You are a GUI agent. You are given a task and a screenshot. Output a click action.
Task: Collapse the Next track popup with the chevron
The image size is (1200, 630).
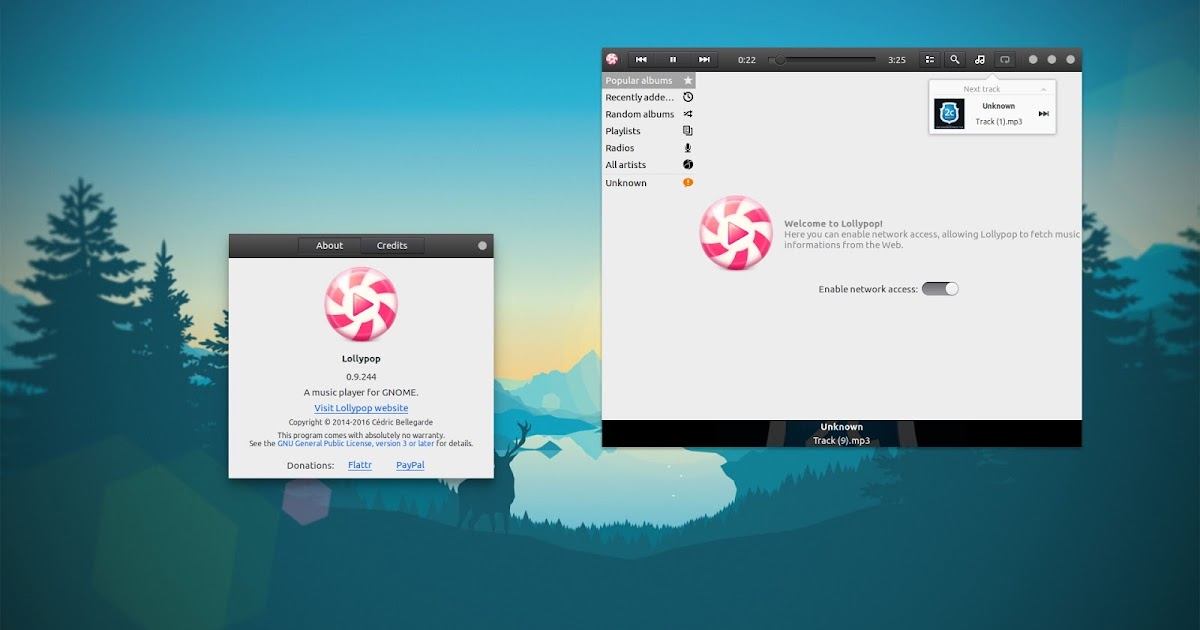point(1046,88)
